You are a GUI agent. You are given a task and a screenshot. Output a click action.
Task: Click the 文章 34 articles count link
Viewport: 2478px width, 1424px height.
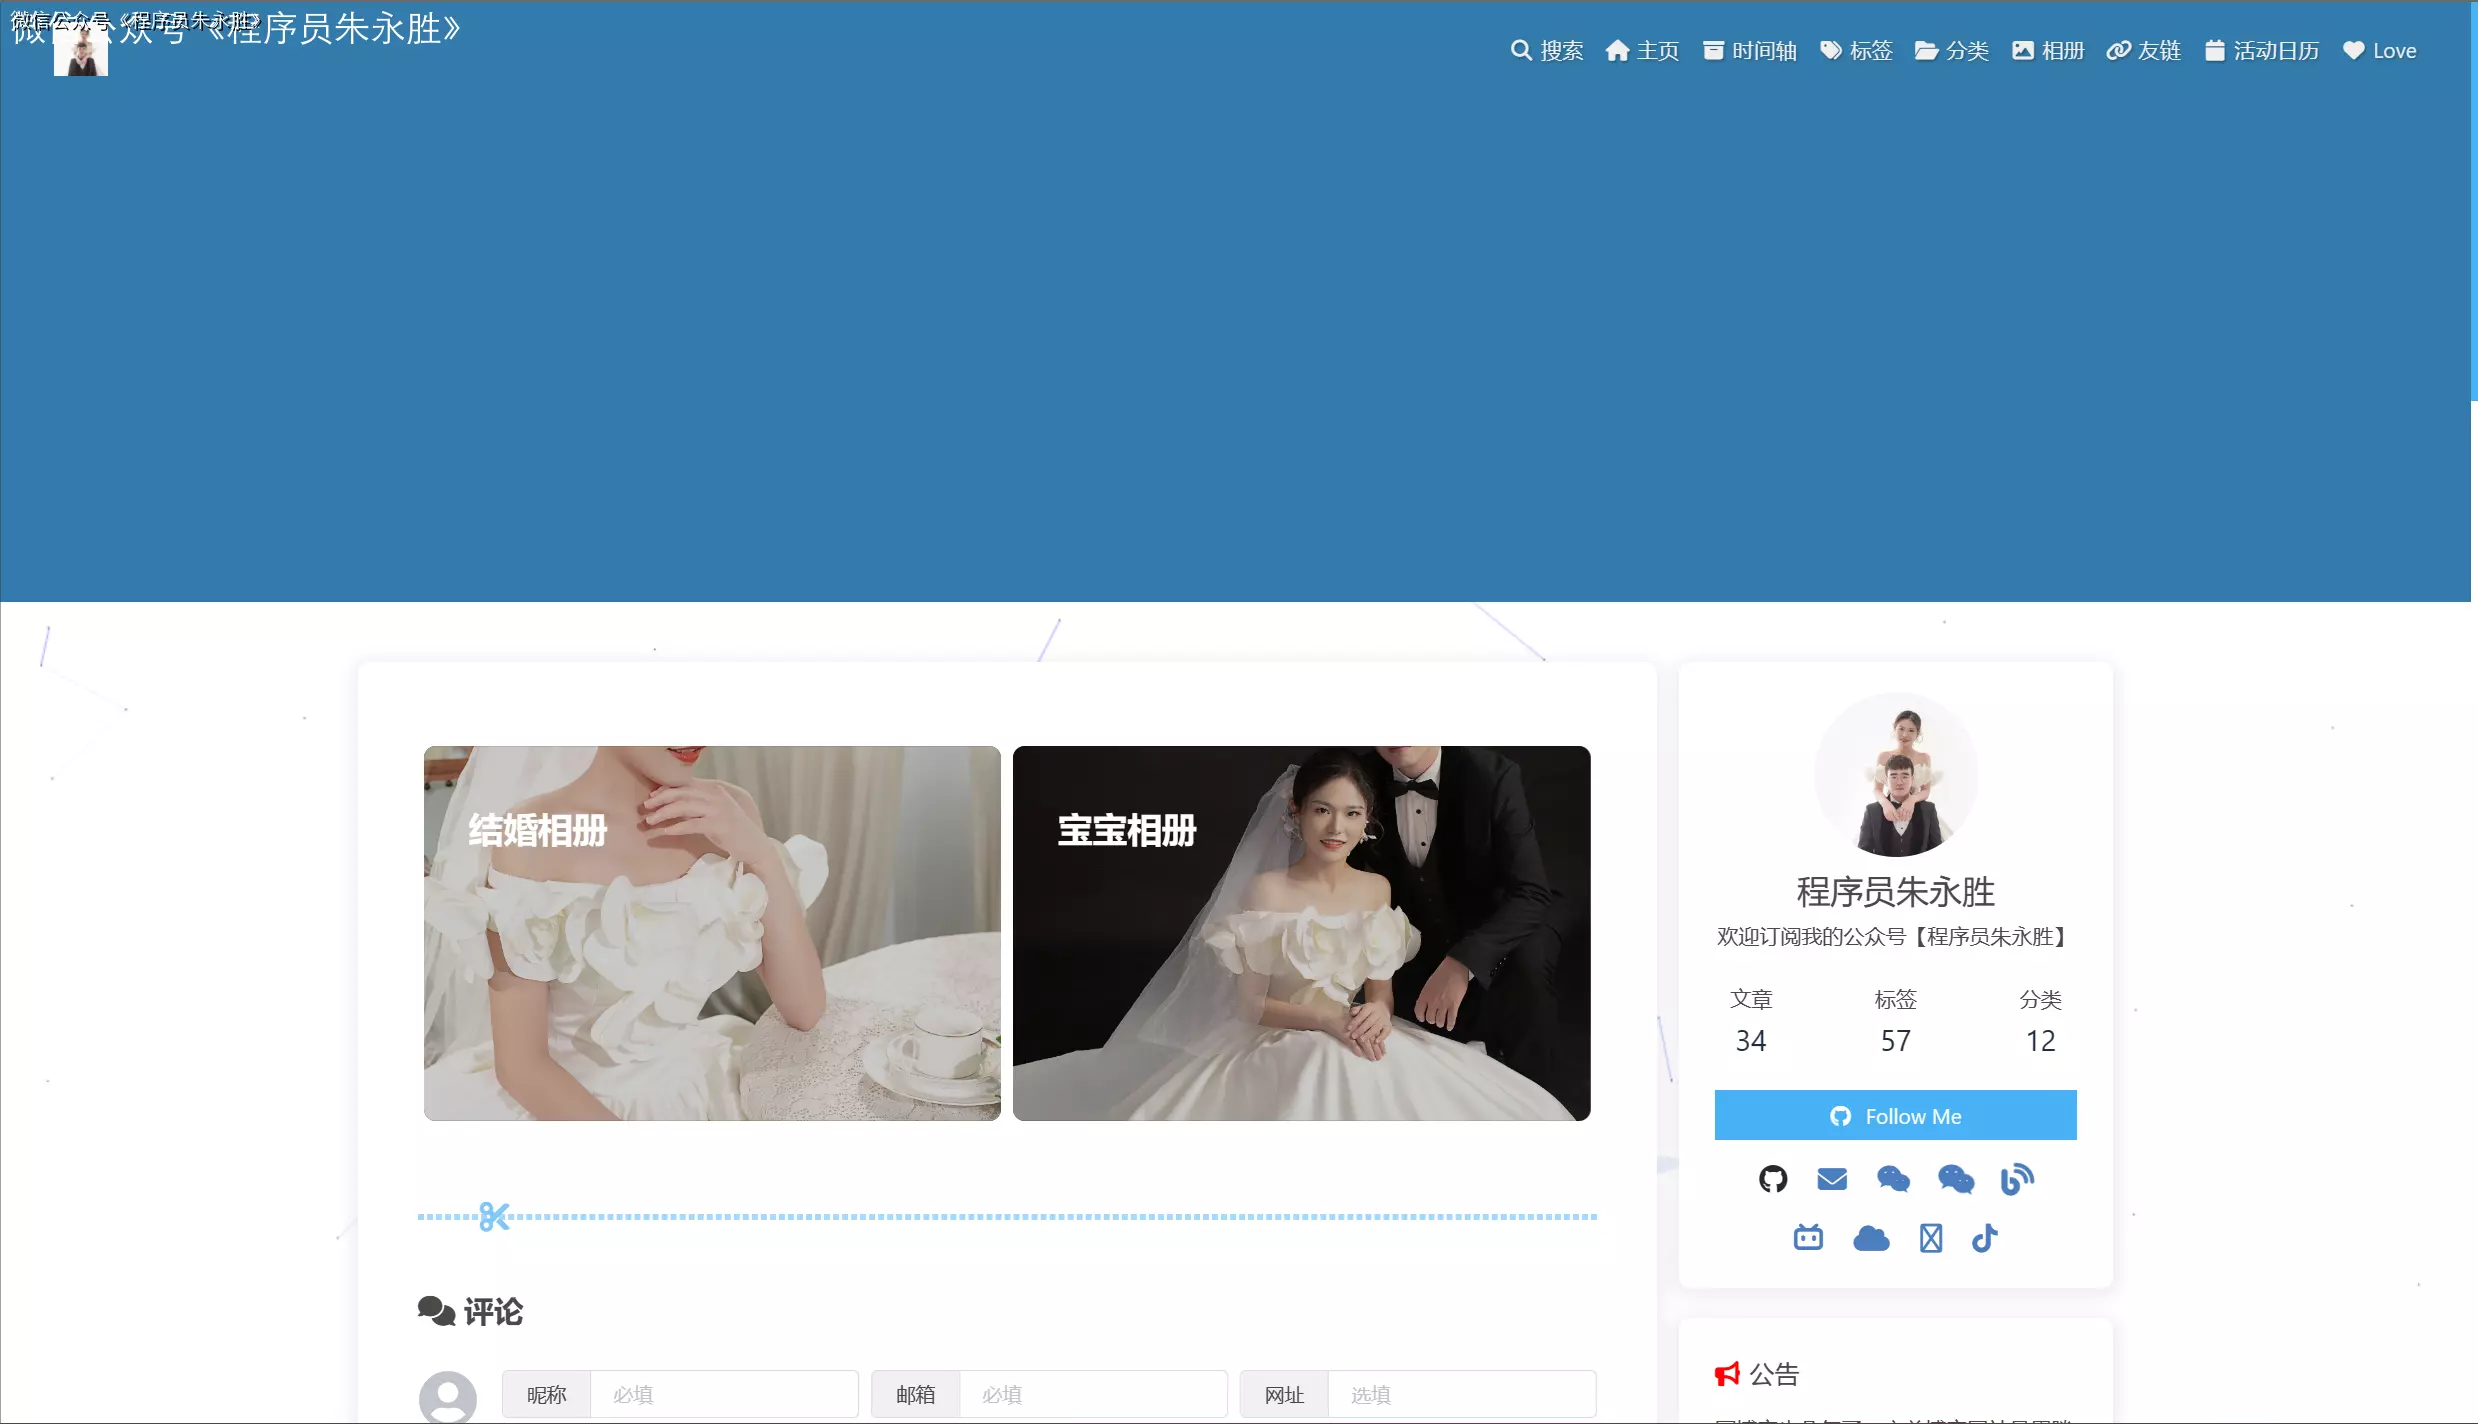tap(1750, 1021)
